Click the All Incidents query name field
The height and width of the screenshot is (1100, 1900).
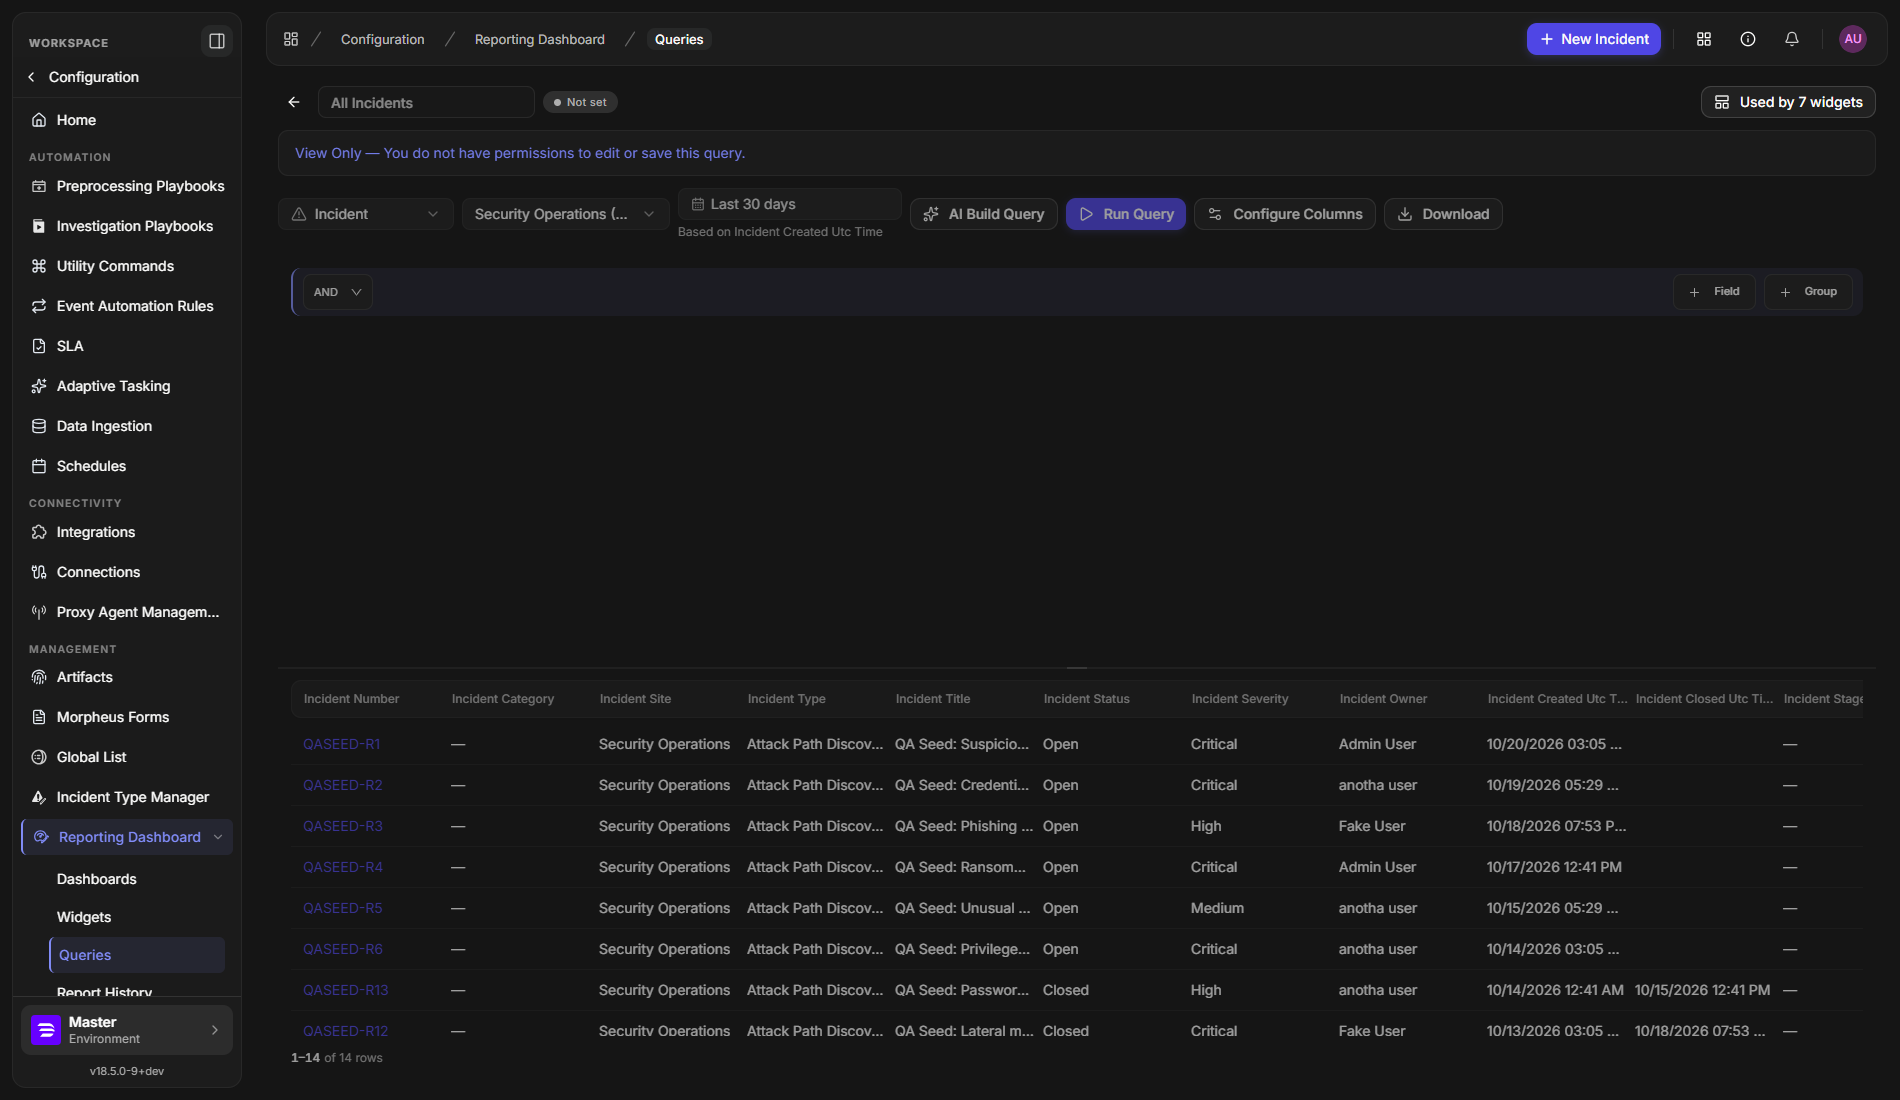point(426,102)
